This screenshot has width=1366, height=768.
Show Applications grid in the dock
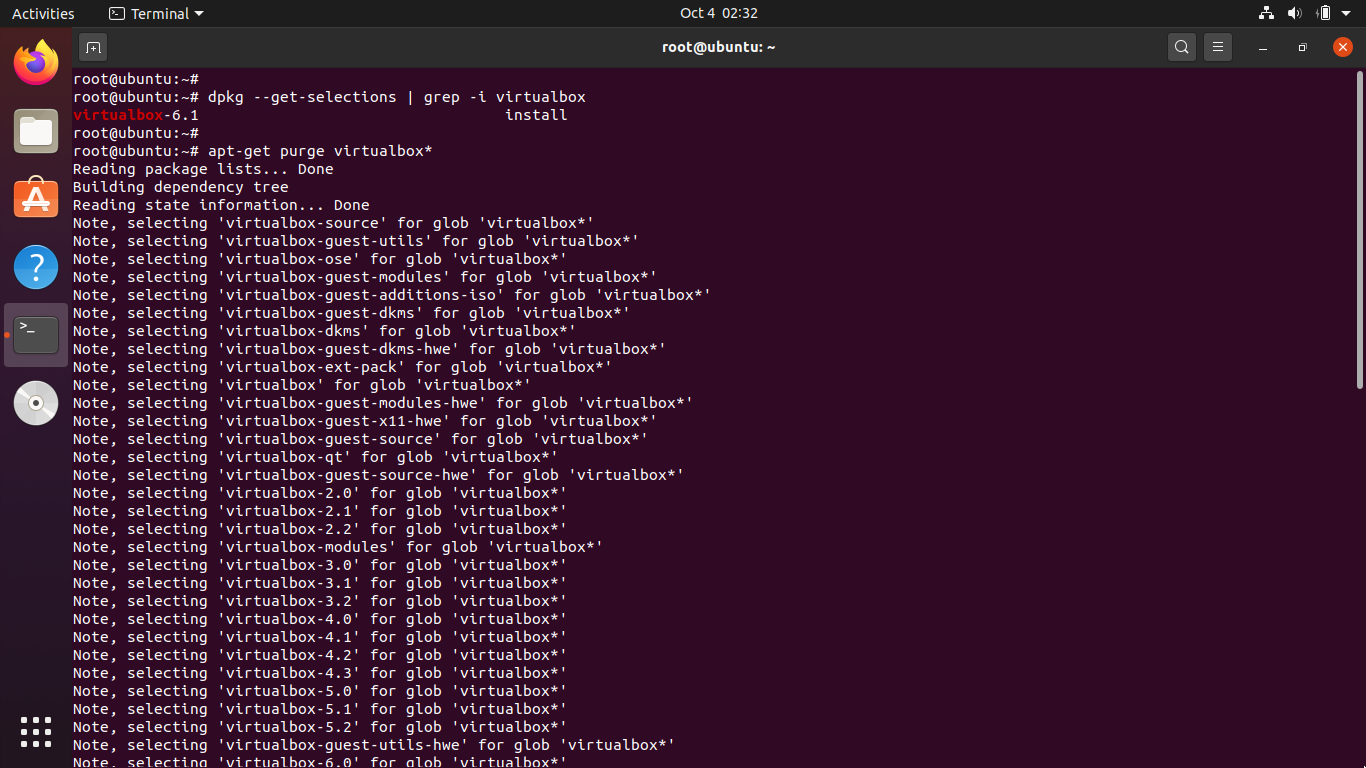click(x=36, y=732)
